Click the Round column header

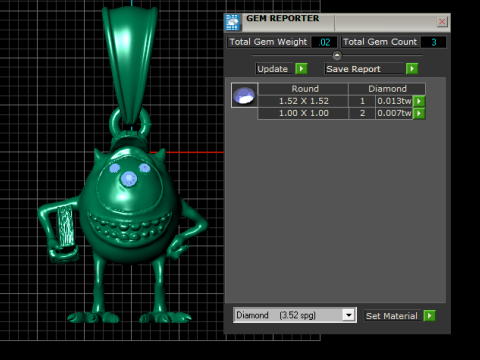(303, 89)
